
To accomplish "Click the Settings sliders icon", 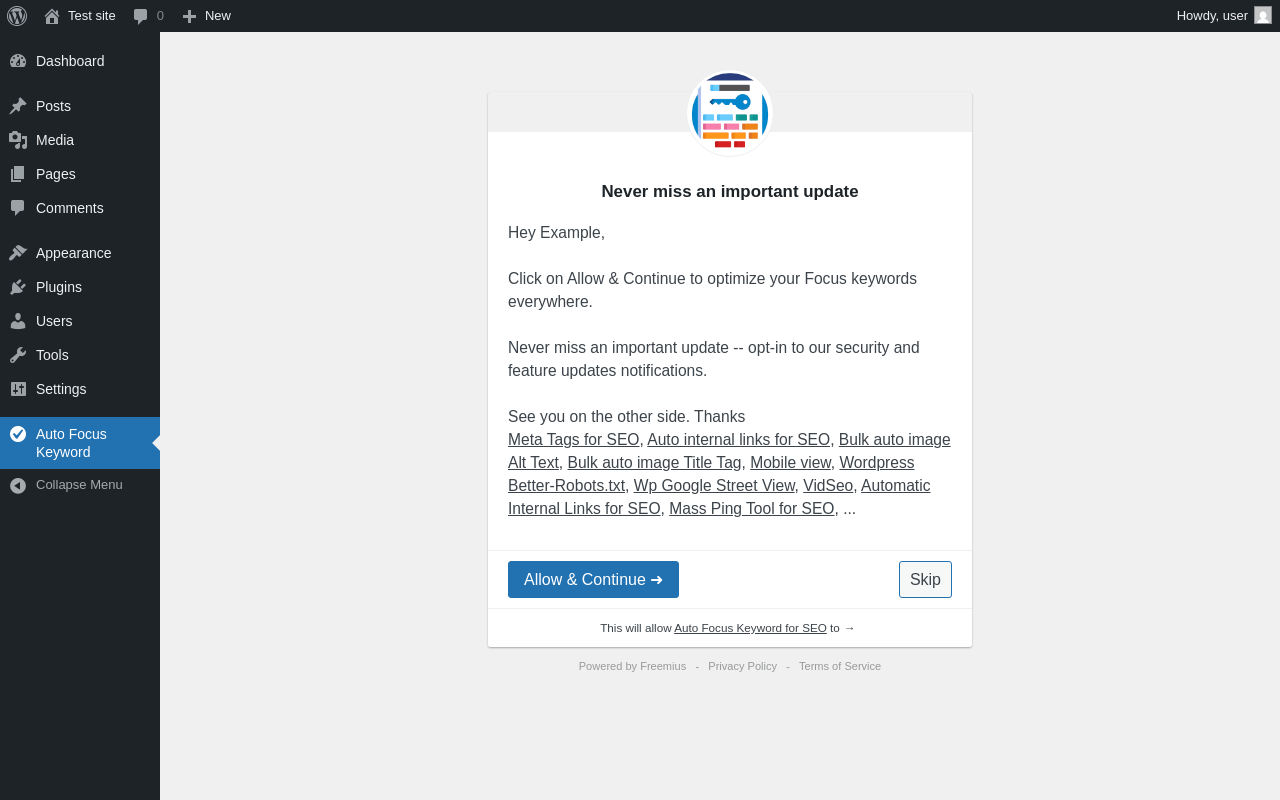I will pyautogui.click(x=18, y=389).
